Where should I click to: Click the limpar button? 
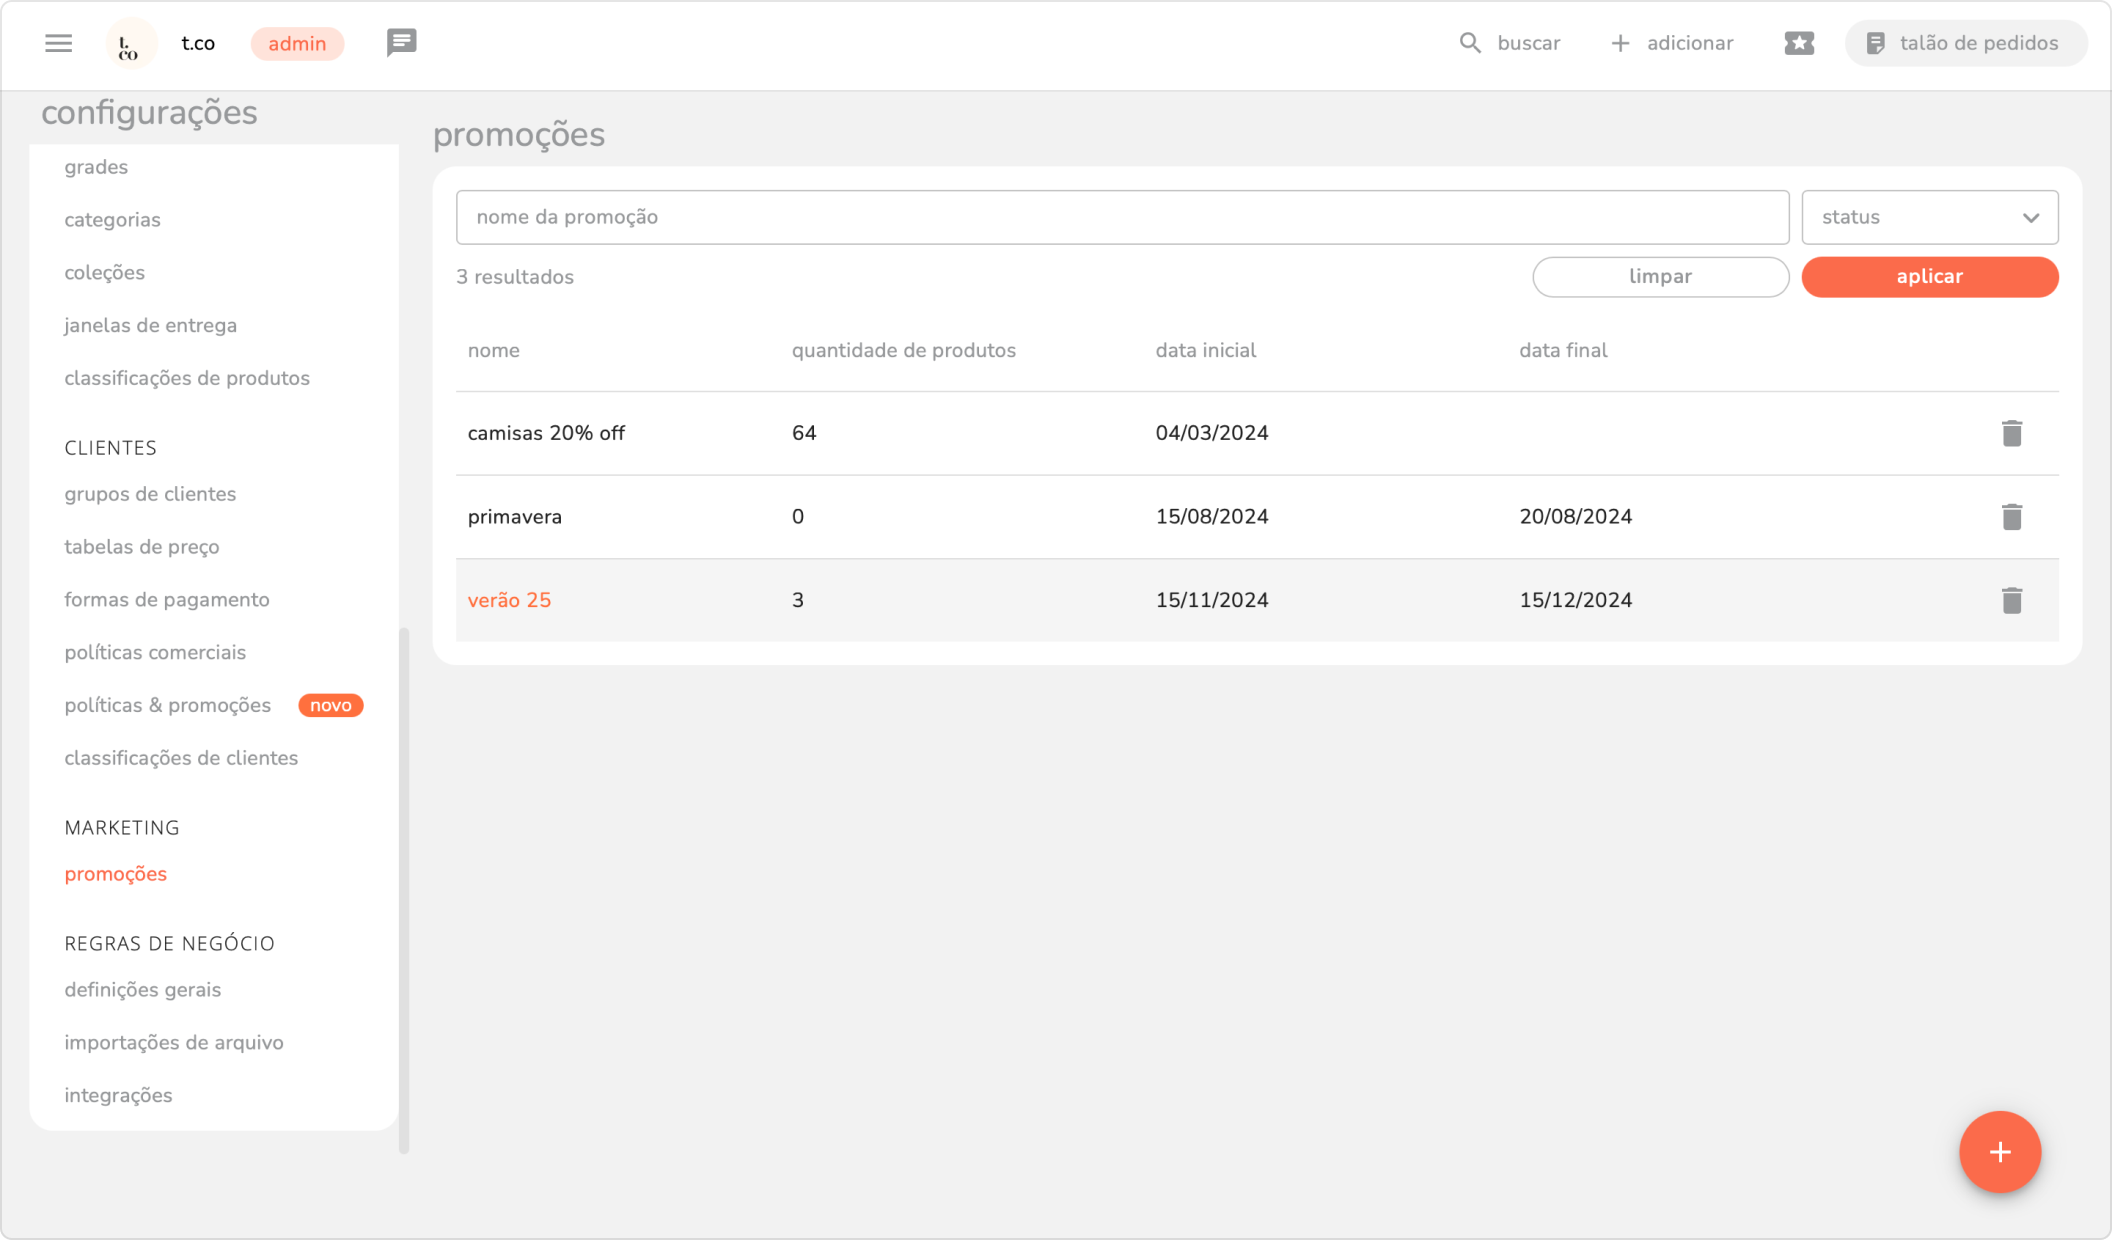pos(1660,277)
